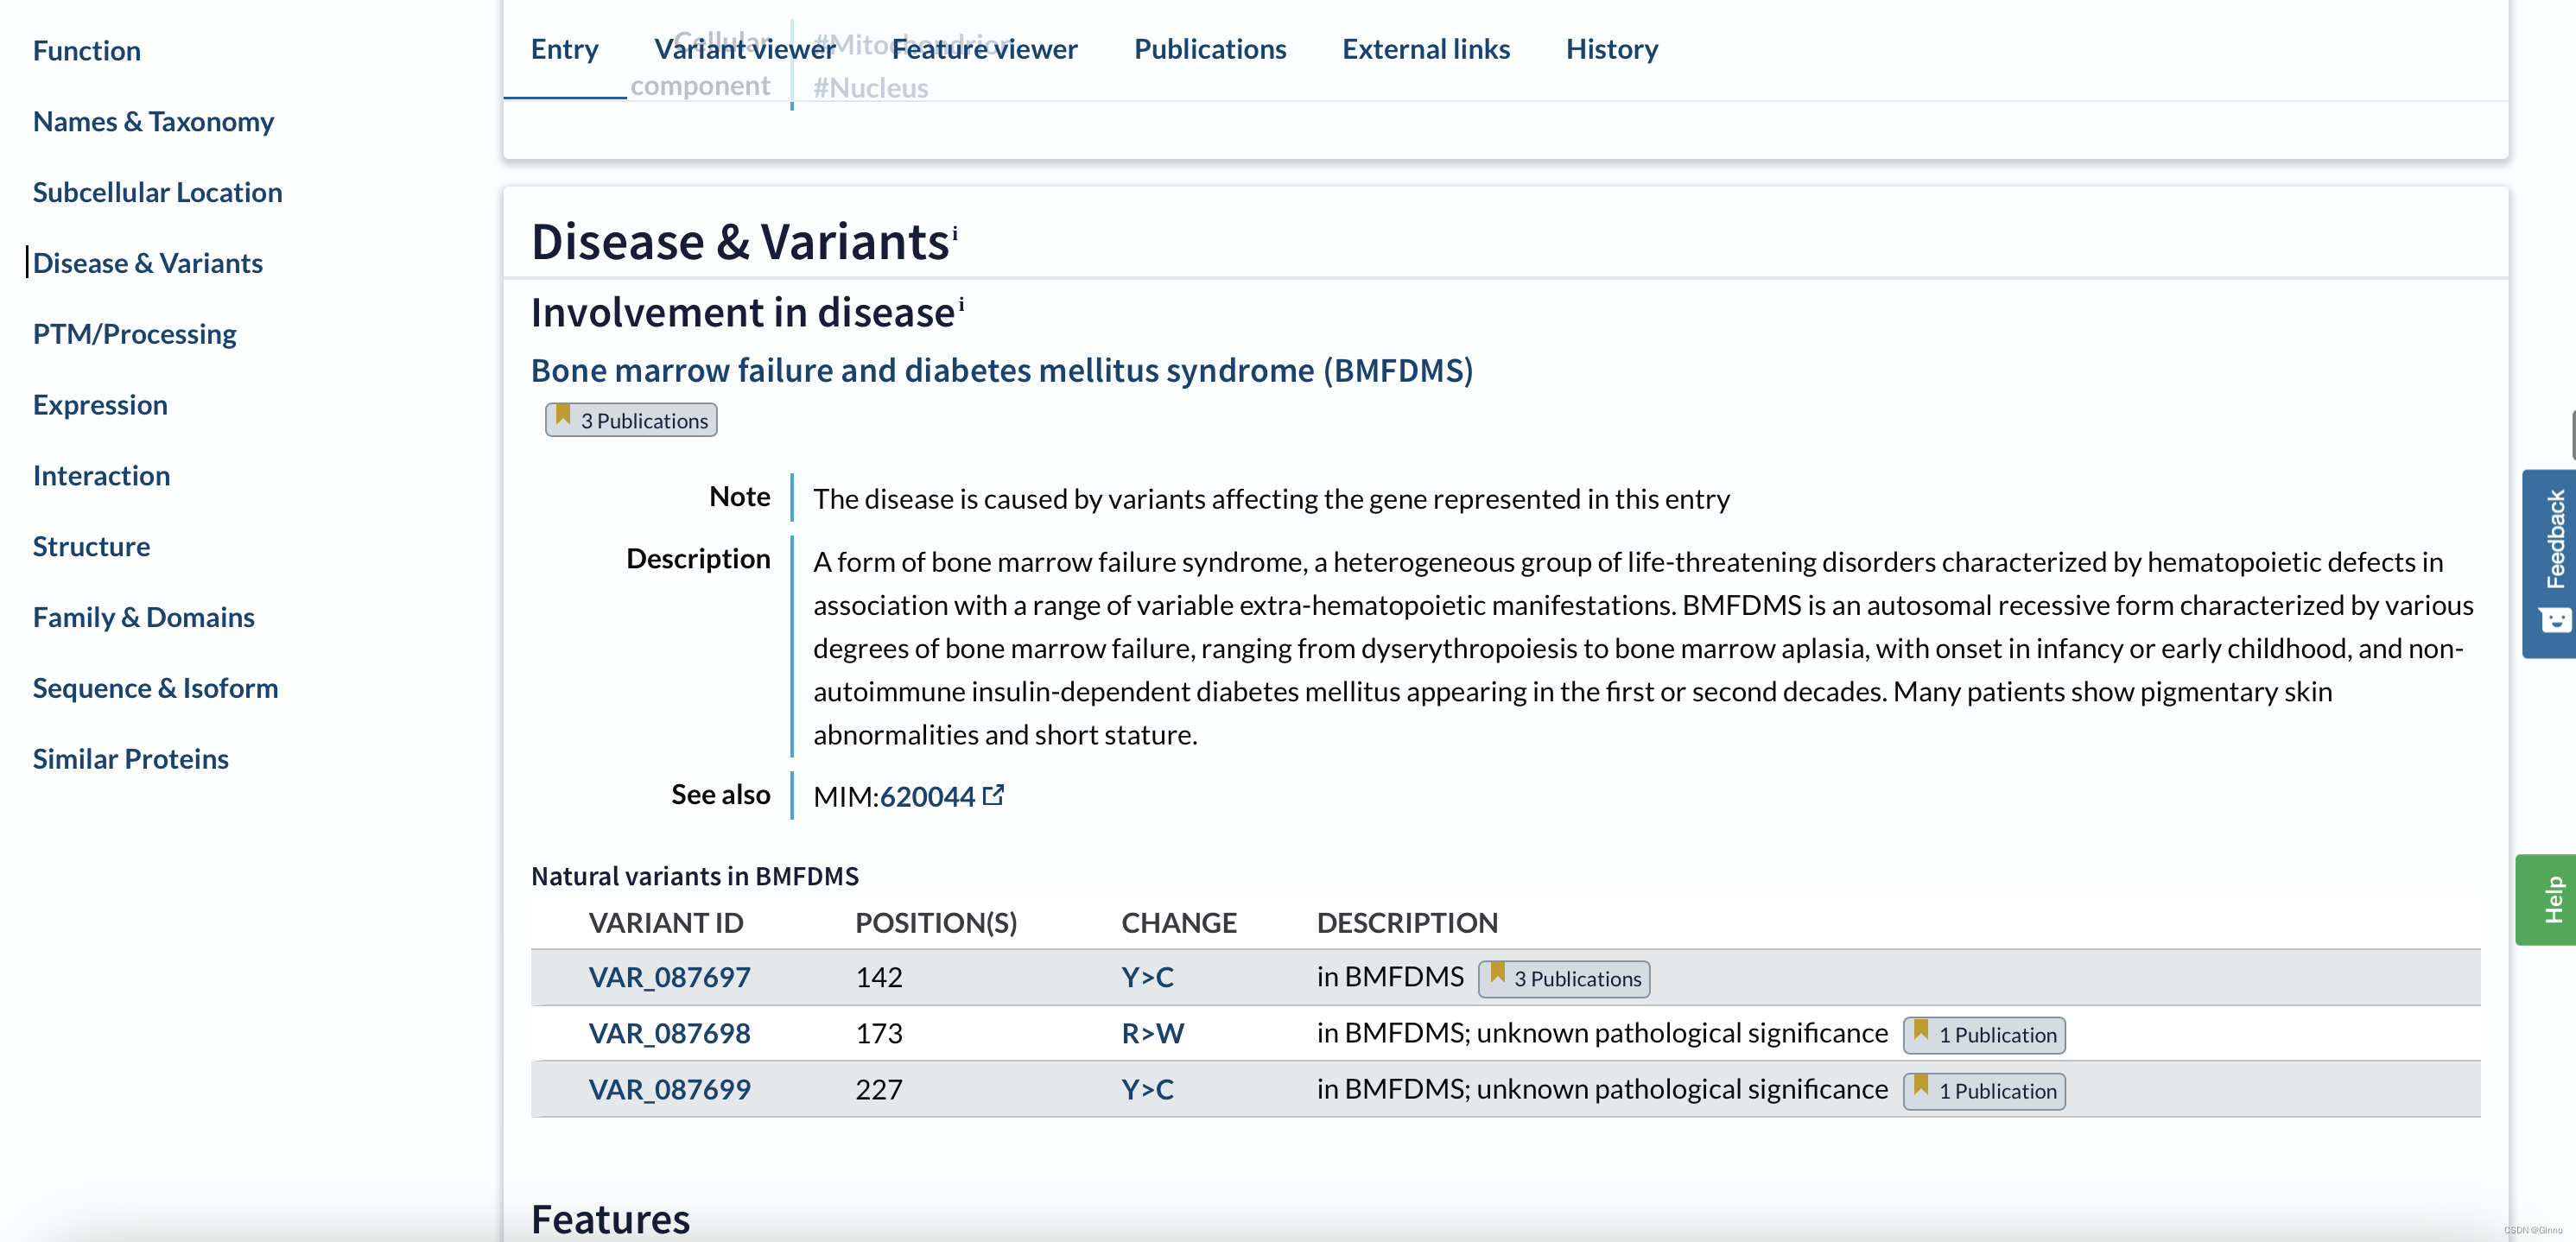Click the VARIANT ID column header
Screen dimensions: 2576x1242
point(666,922)
